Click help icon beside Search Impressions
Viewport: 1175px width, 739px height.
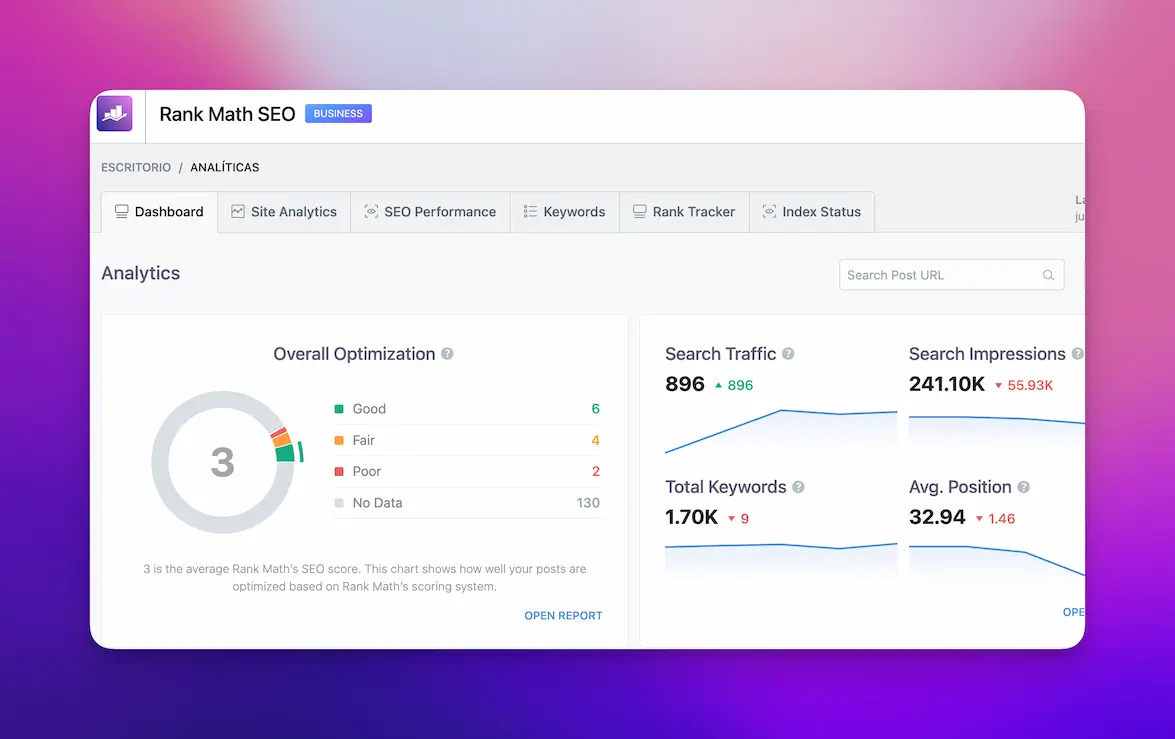[x=1077, y=354]
